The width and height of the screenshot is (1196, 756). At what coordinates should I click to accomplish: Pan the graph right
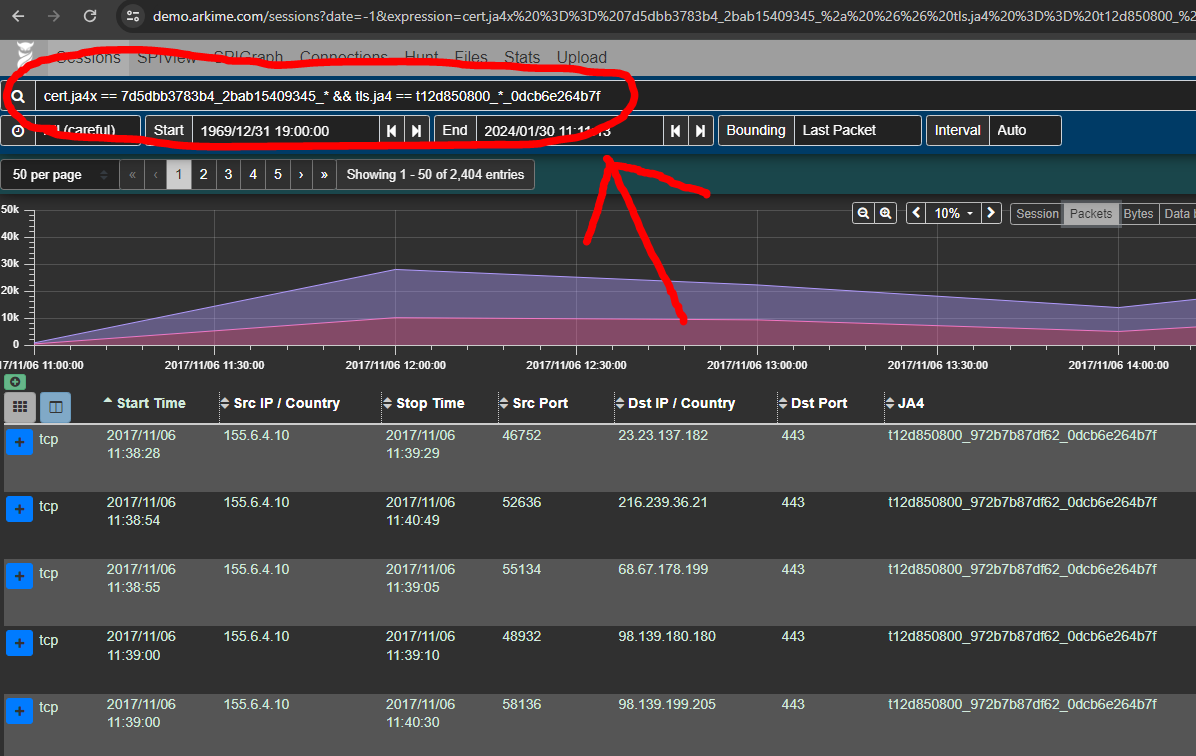click(991, 214)
